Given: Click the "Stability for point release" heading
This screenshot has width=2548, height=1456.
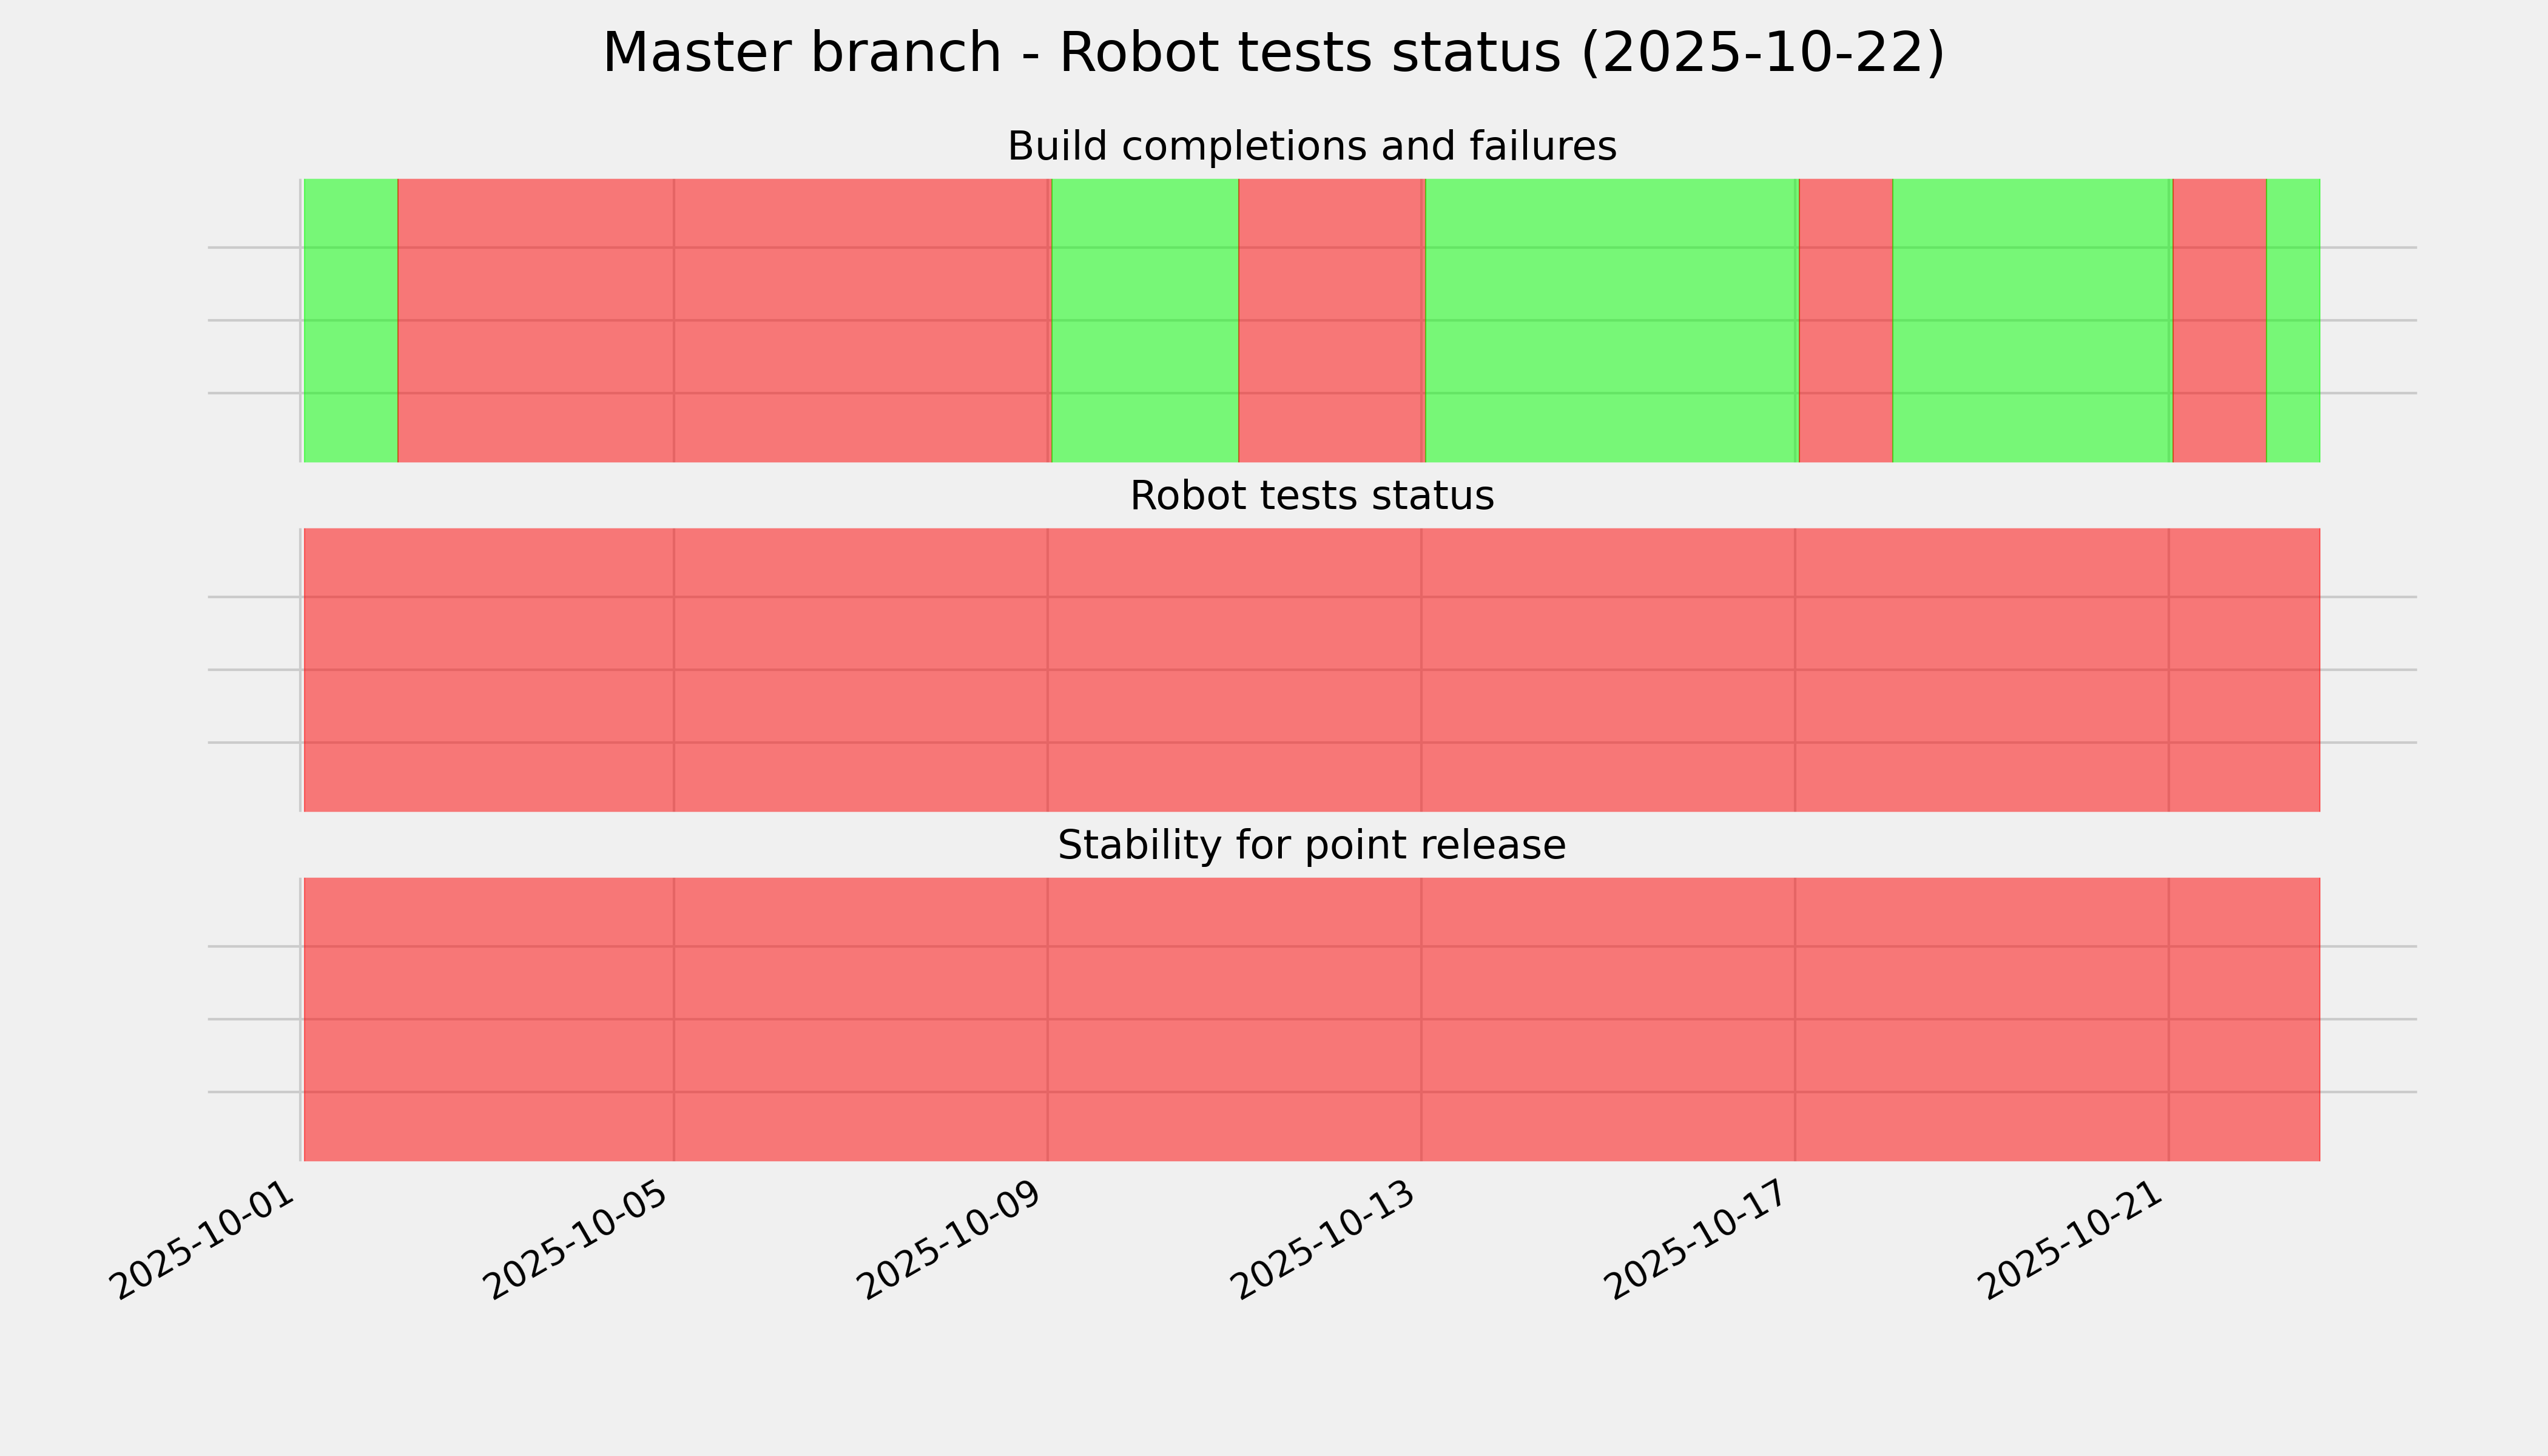Looking at the screenshot, I should click(1311, 846).
